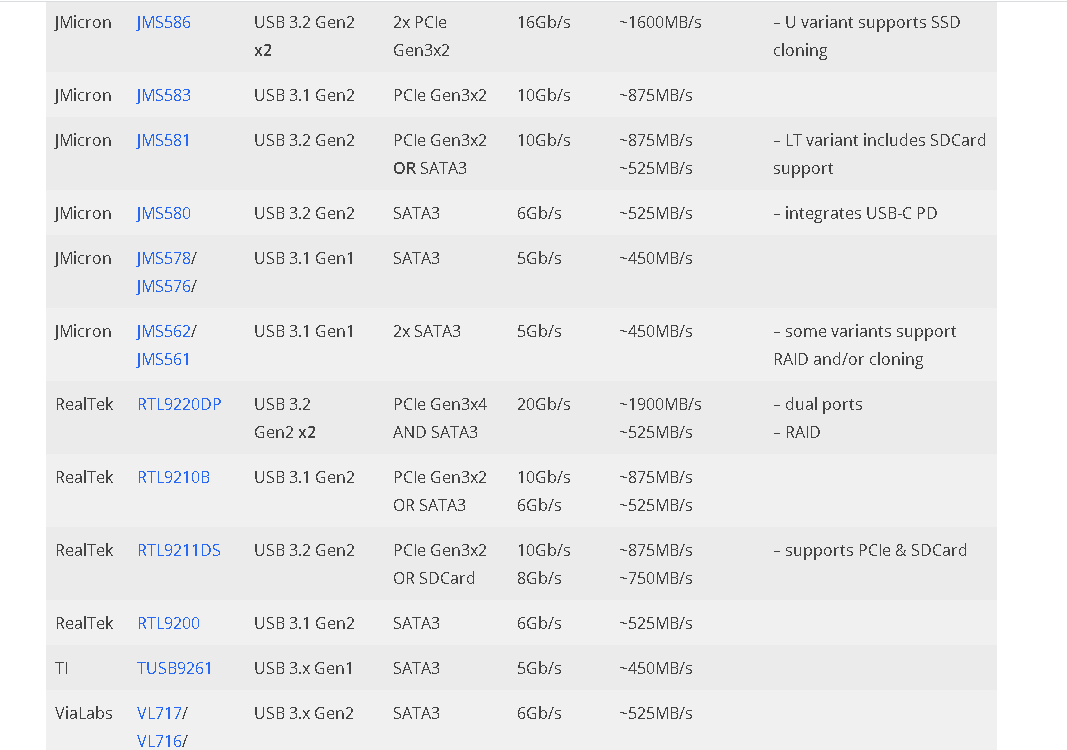
Task: Click the JMS561 link
Action: click(163, 359)
